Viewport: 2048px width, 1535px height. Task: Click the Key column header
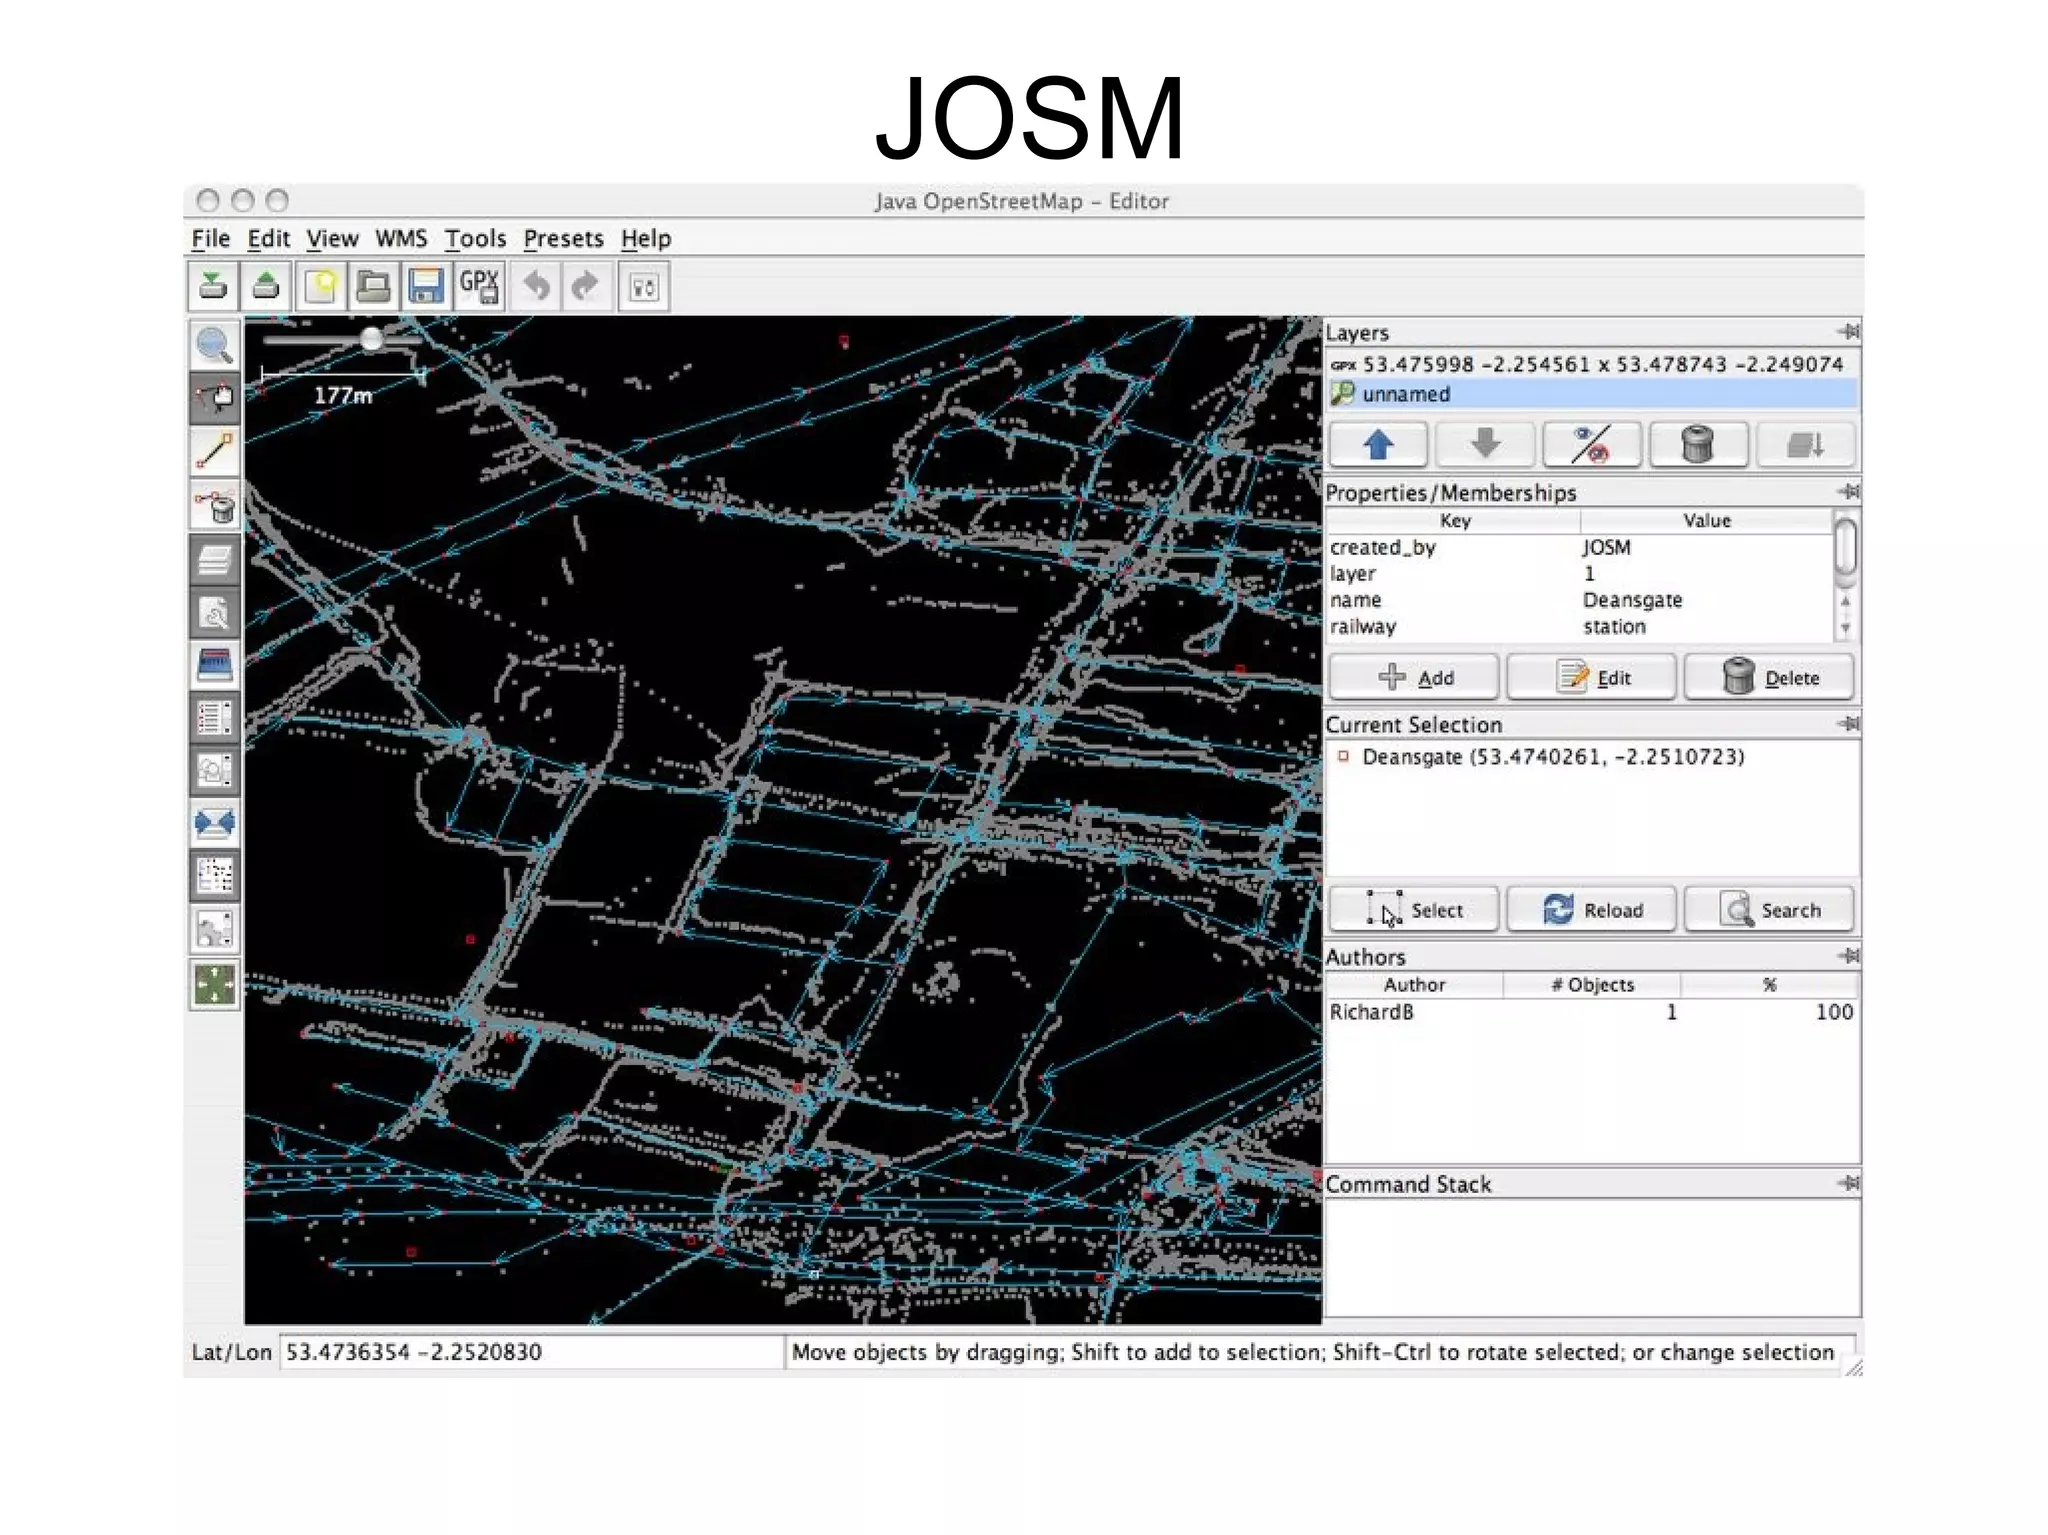pos(1454,521)
